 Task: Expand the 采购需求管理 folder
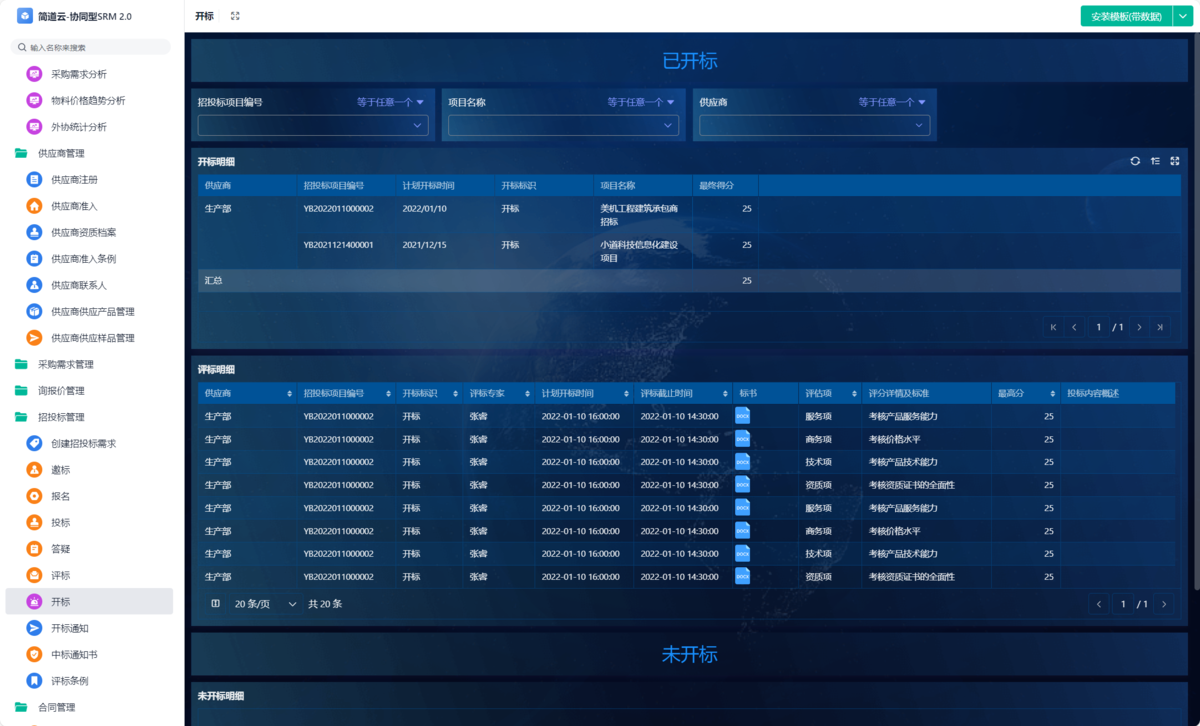tap(21, 364)
